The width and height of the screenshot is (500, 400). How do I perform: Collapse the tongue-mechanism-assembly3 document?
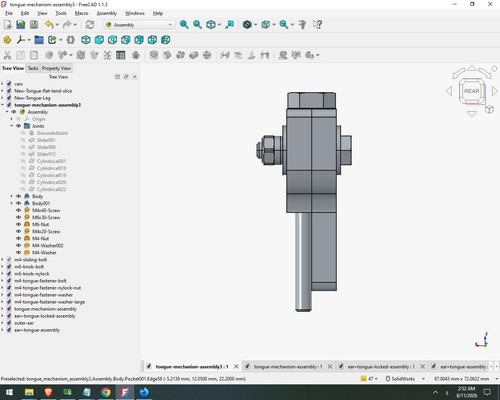pyautogui.click(x=2, y=105)
